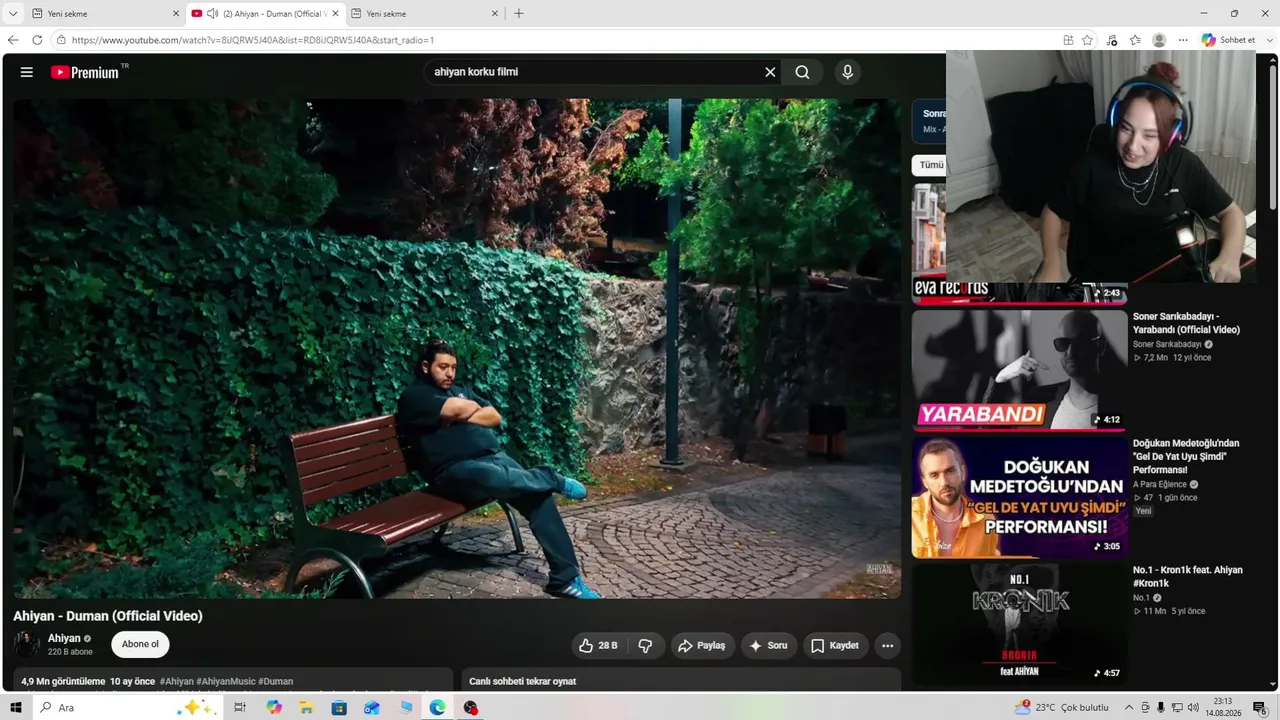Screen dimensions: 1280x720
Task: Show hidden system tray icons
Action: pyautogui.click(x=1129, y=708)
